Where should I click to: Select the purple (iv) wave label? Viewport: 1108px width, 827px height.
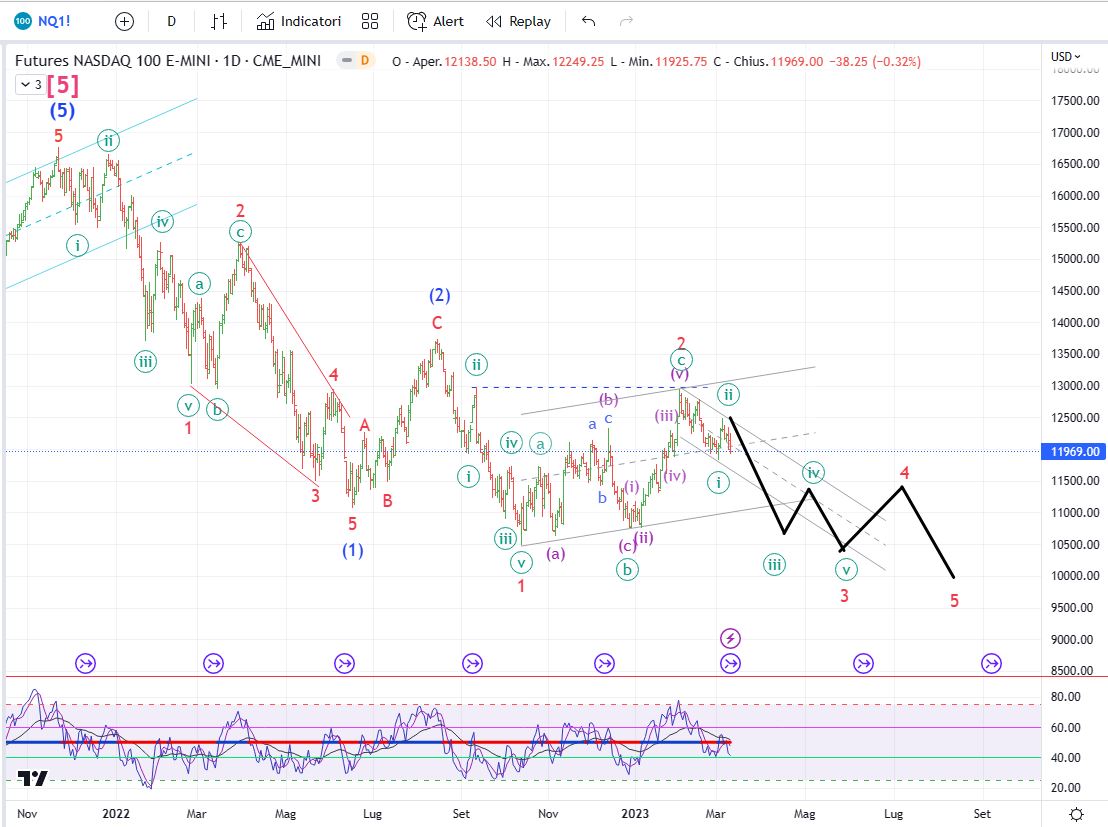pos(675,476)
